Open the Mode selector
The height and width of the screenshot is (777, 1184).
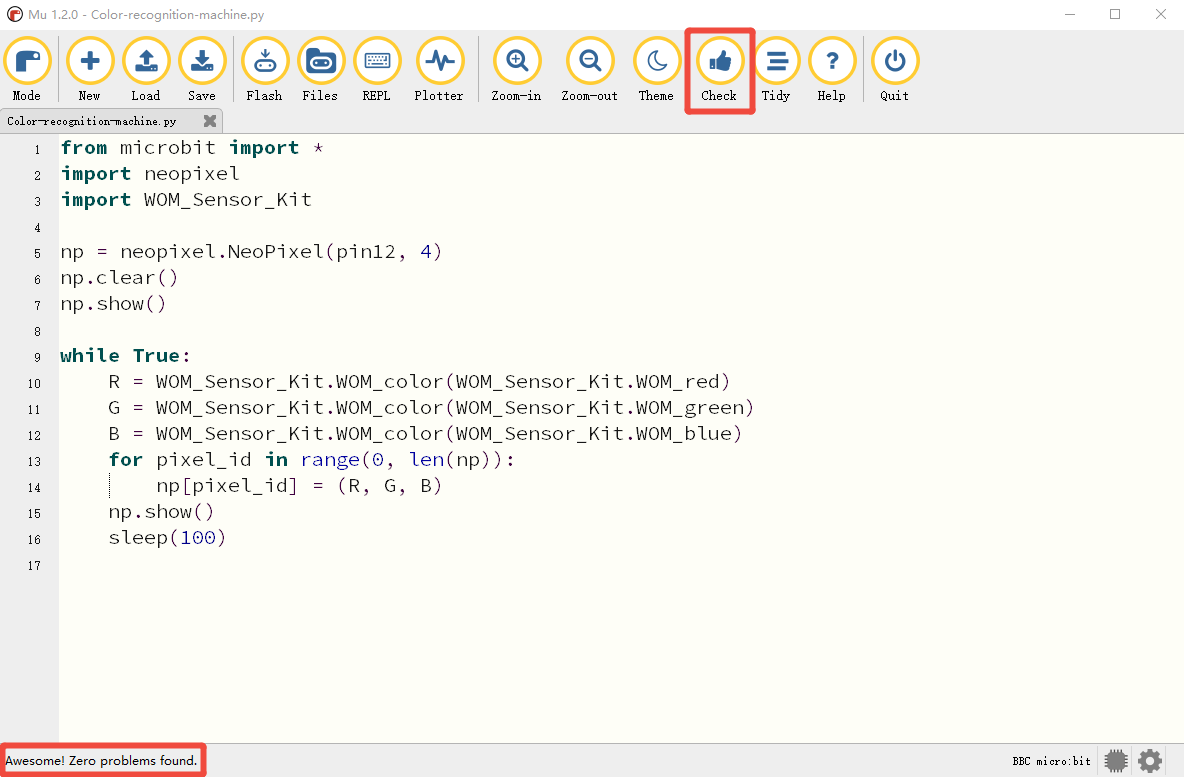(27, 69)
